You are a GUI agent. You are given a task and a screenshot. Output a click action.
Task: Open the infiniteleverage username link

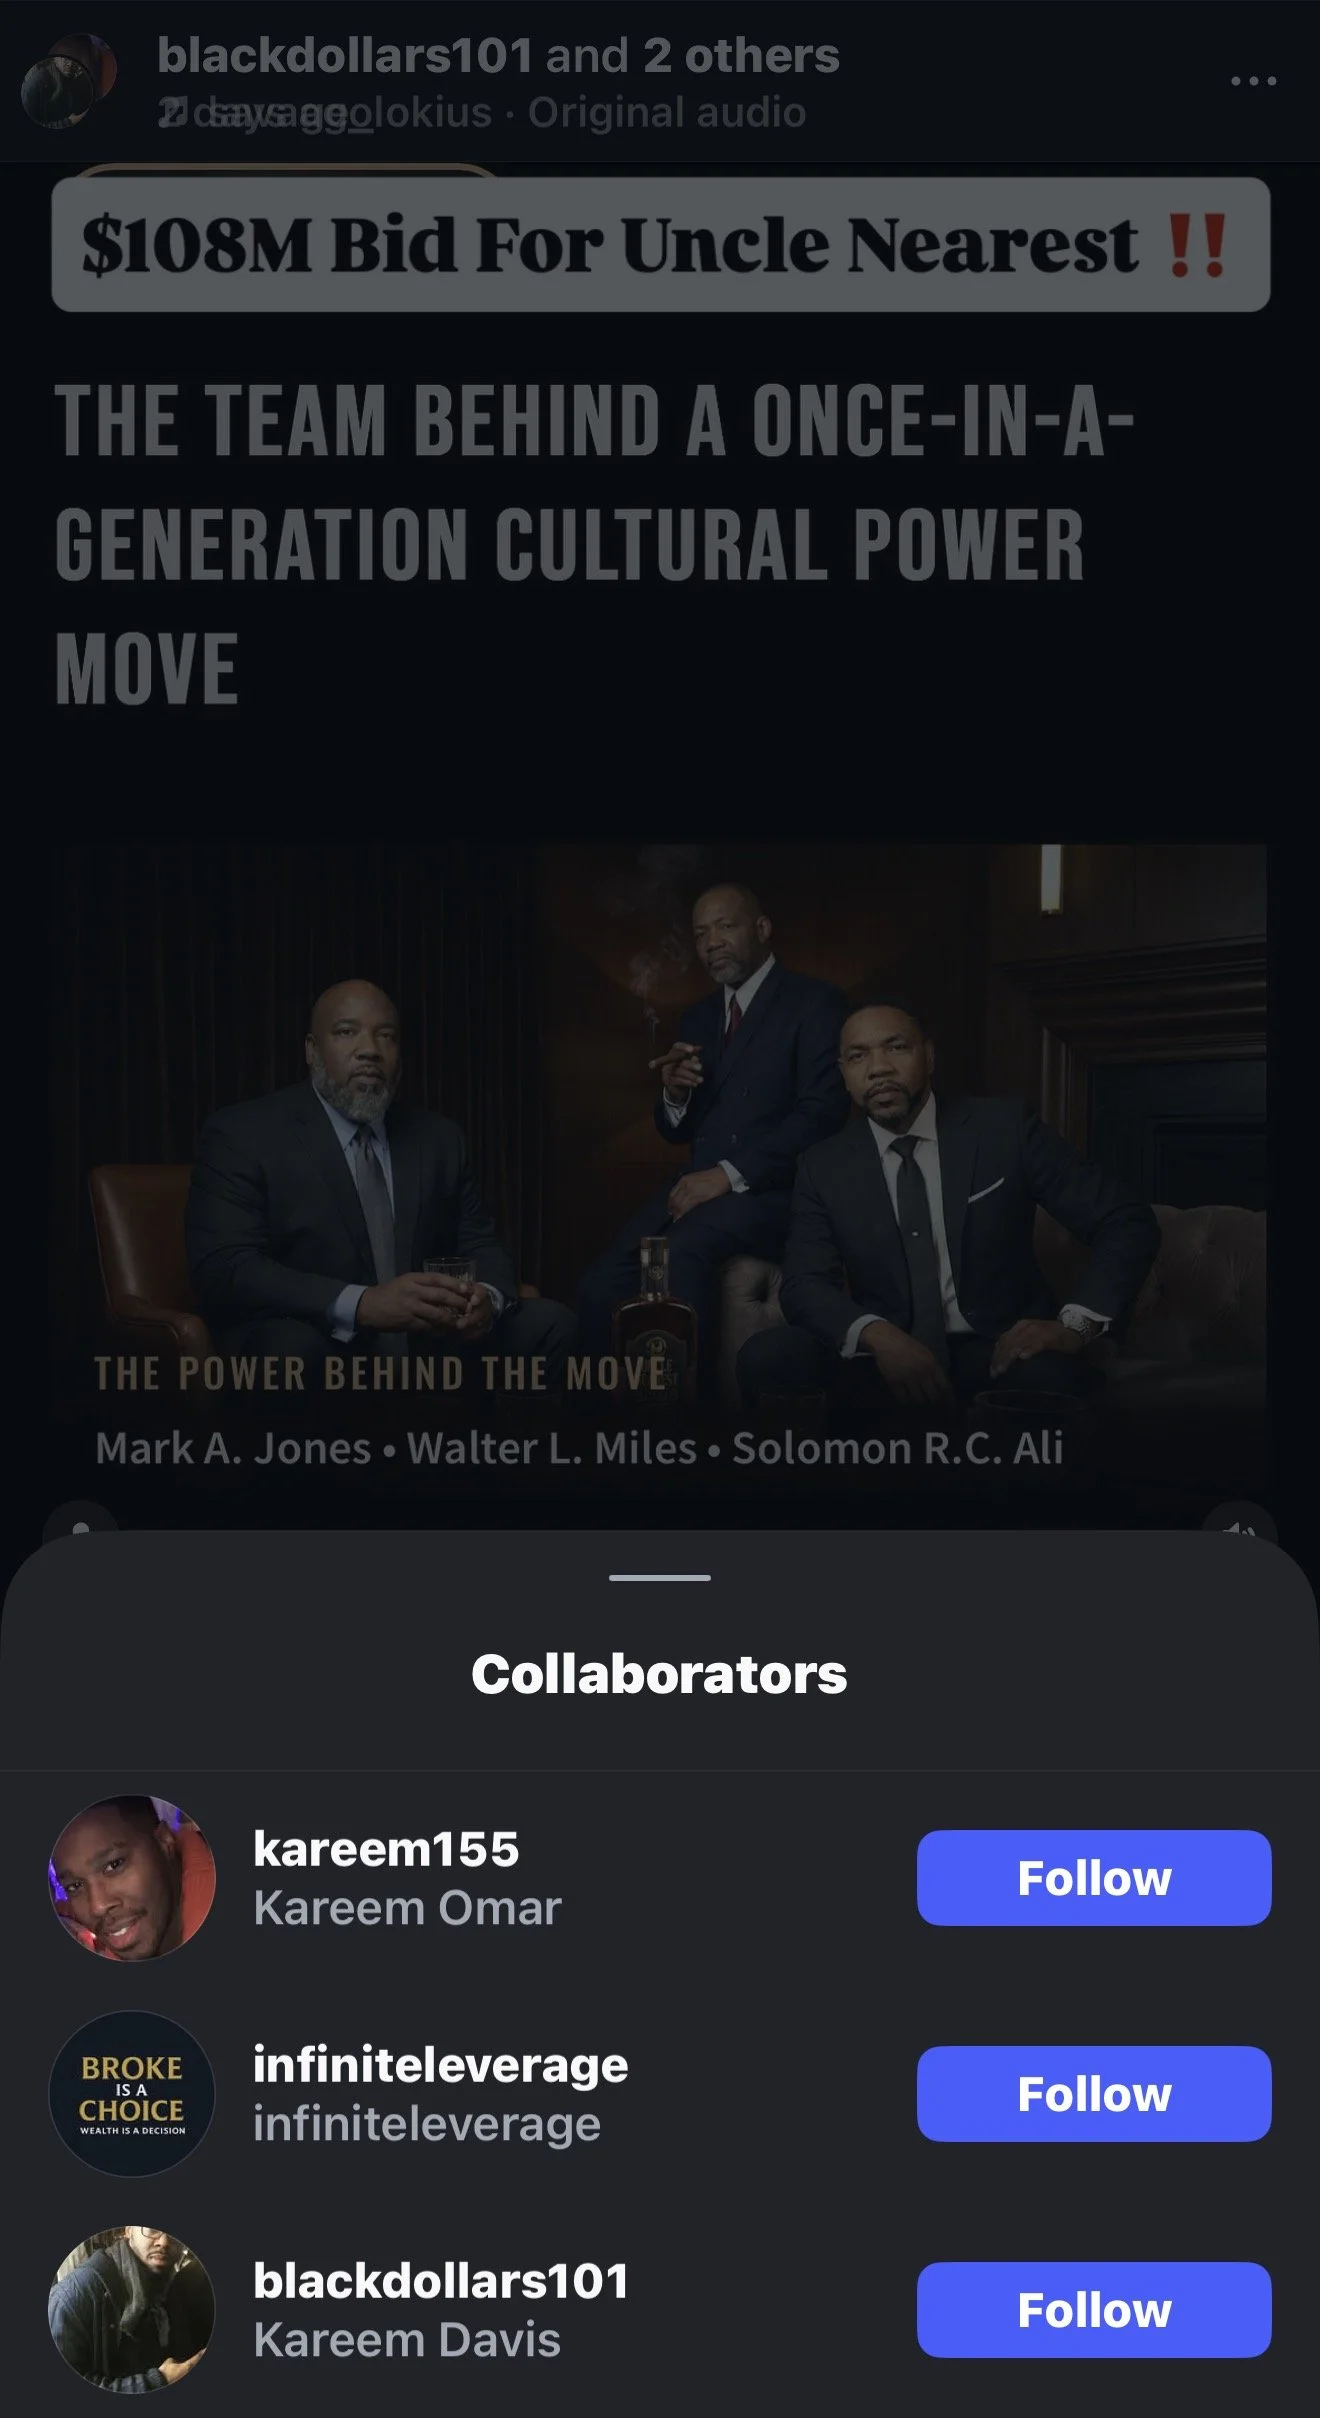pos(440,2065)
